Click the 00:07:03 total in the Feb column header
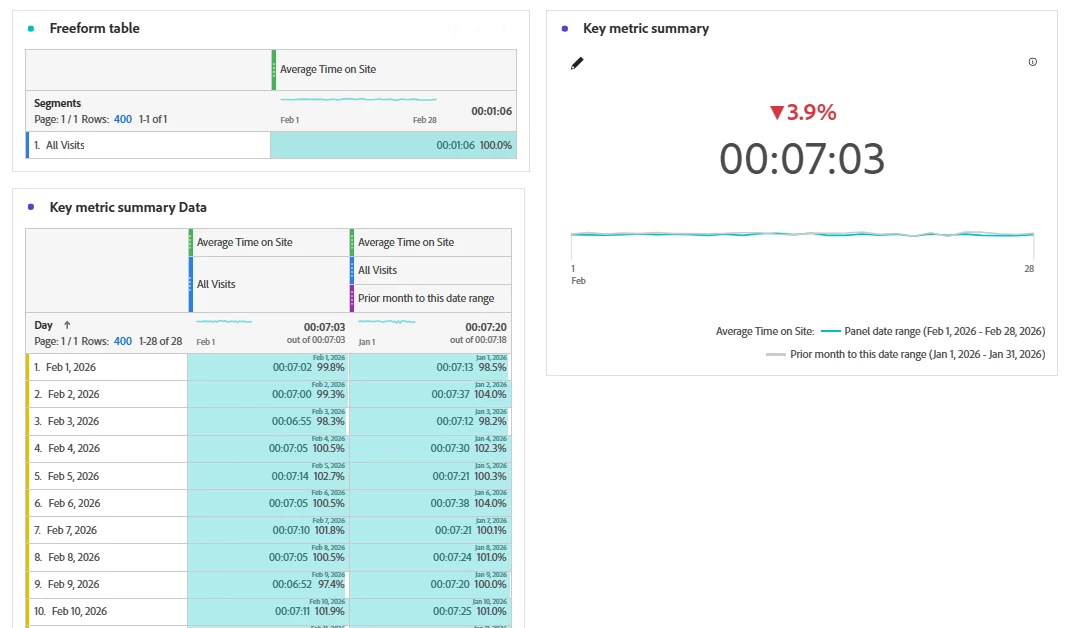This screenshot has height=628, width=1071. click(324, 327)
